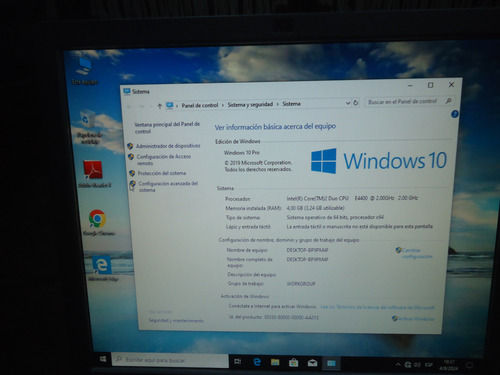Open Task View on the taskbar
The width and height of the screenshot is (500, 375).
[x=238, y=361]
